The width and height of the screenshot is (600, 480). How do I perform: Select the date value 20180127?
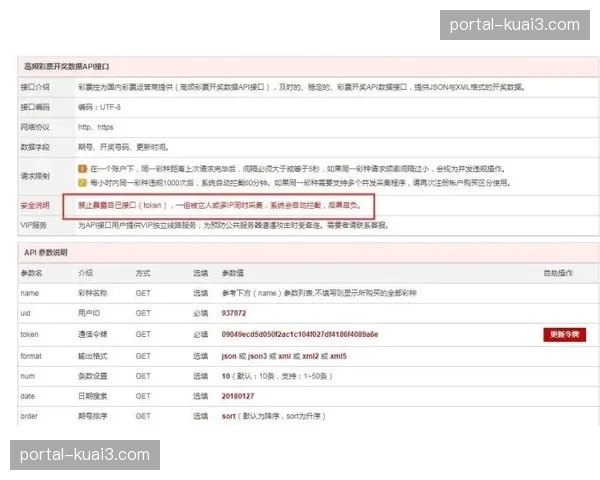point(238,396)
